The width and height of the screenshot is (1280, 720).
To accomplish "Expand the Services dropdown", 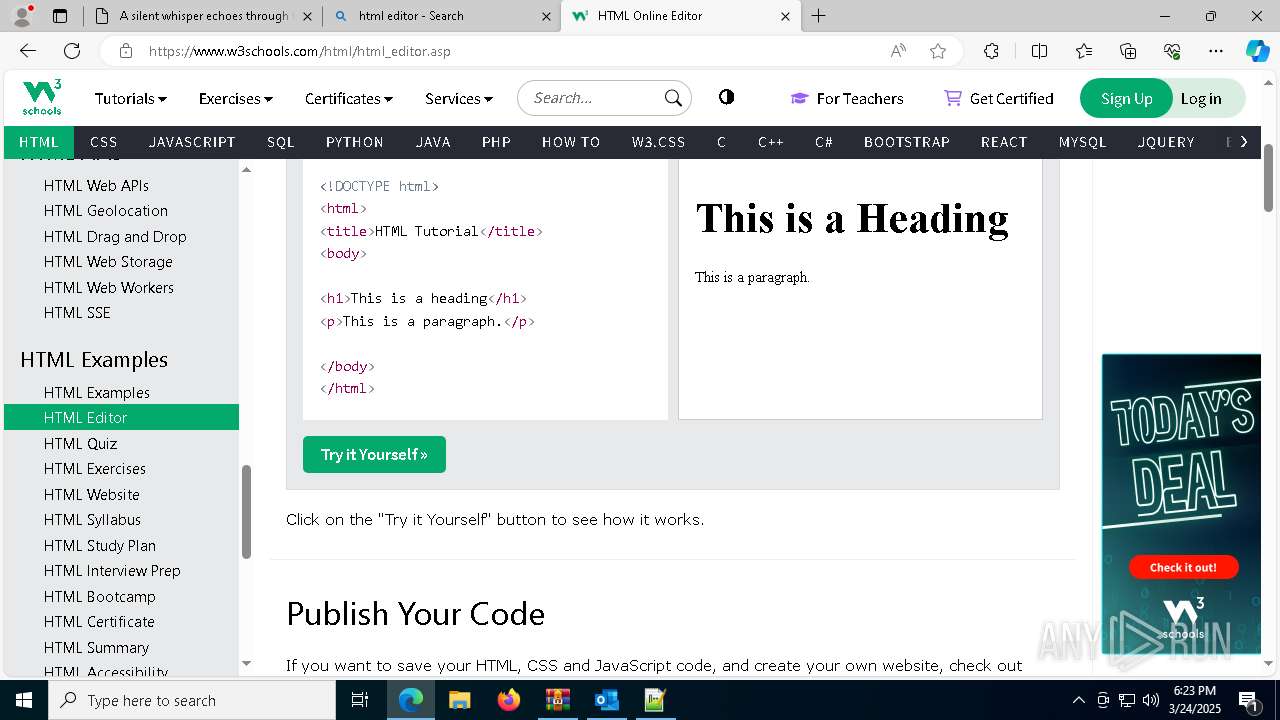I will (459, 98).
